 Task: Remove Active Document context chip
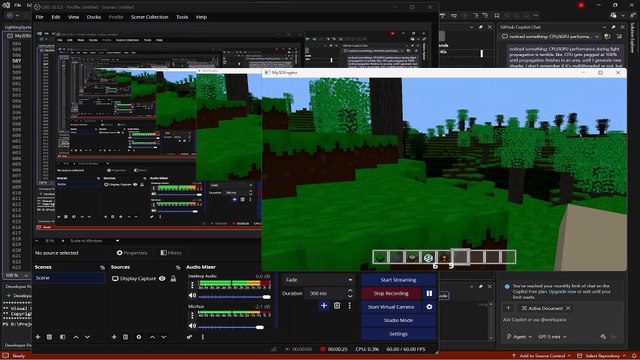click(x=568, y=308)
